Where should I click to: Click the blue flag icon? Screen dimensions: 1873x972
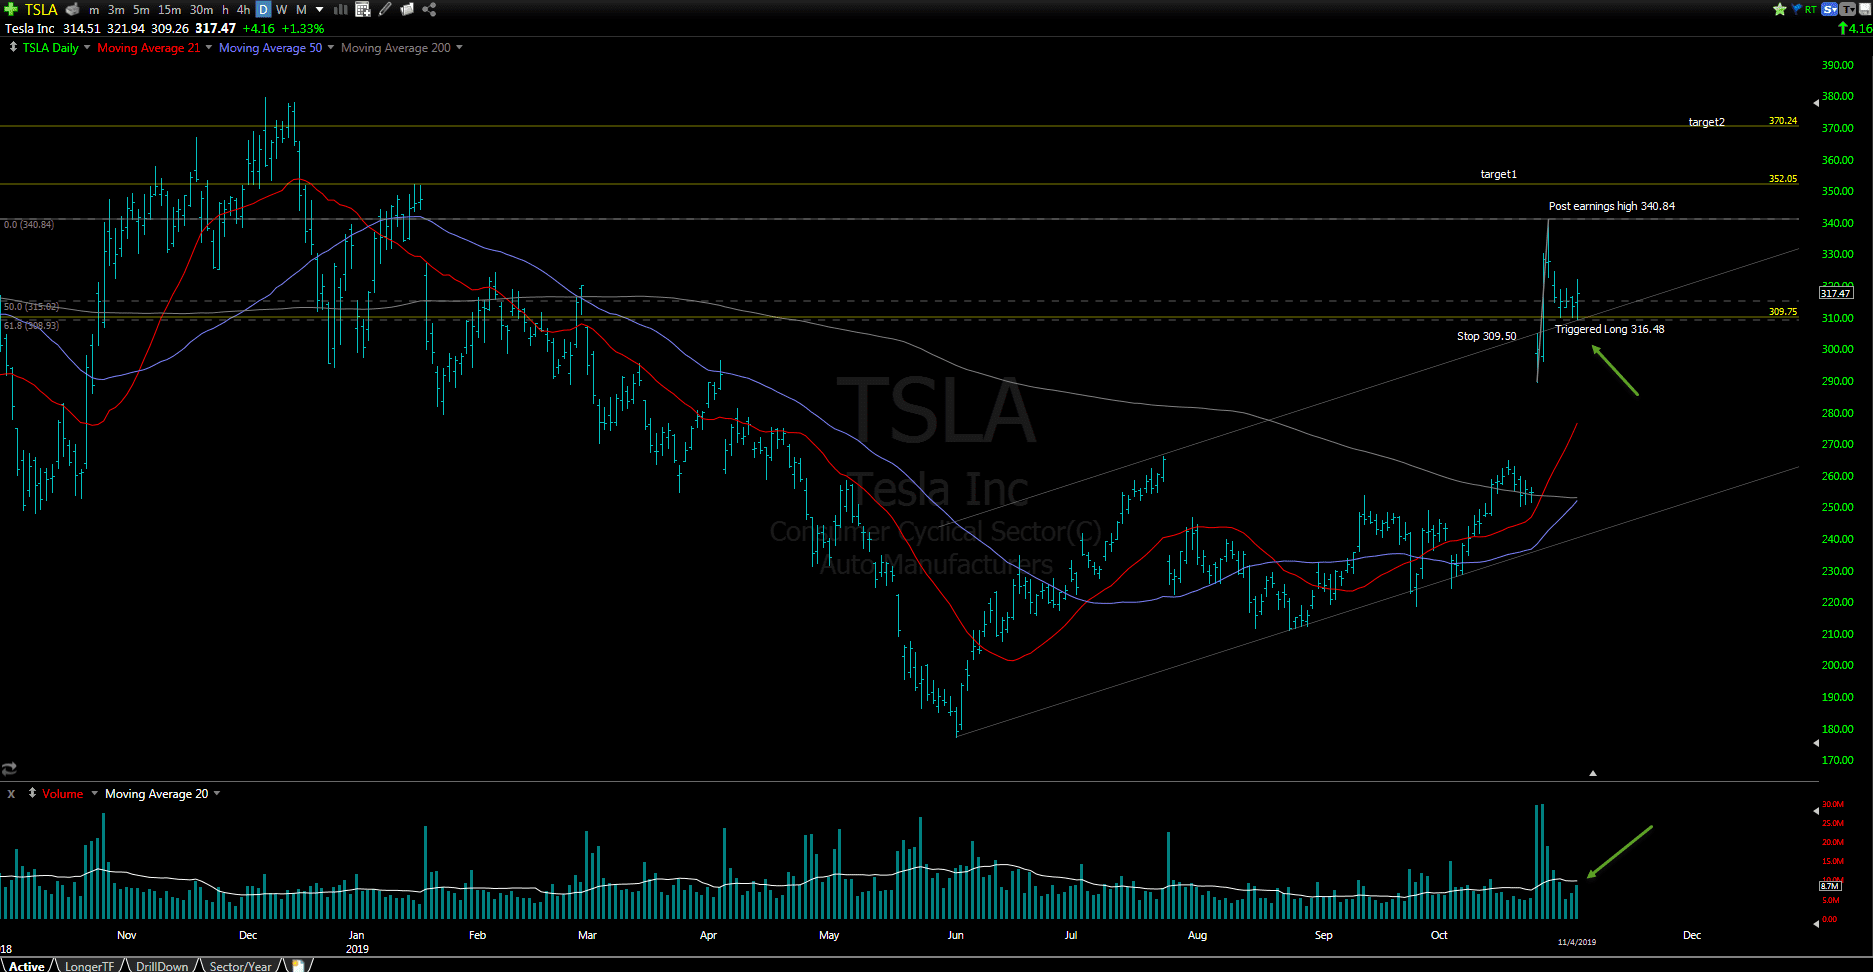(x=1797, y=9)
